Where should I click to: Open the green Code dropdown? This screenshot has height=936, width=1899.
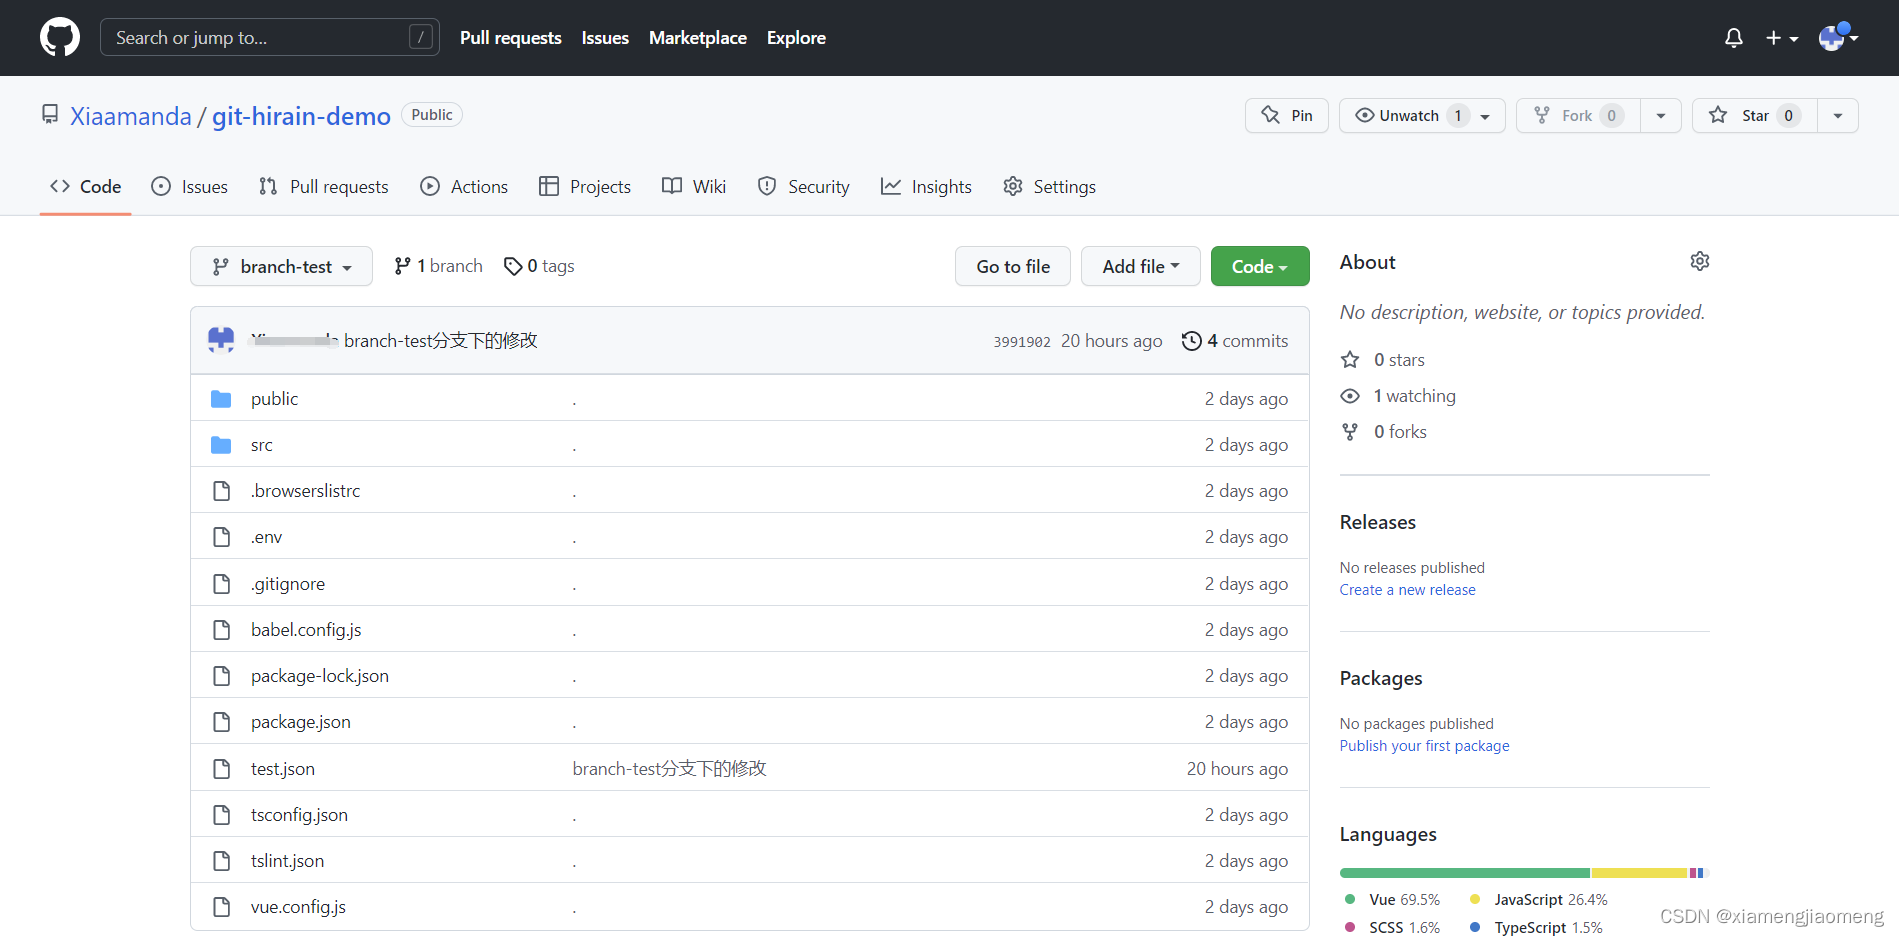click(1260, 266)
